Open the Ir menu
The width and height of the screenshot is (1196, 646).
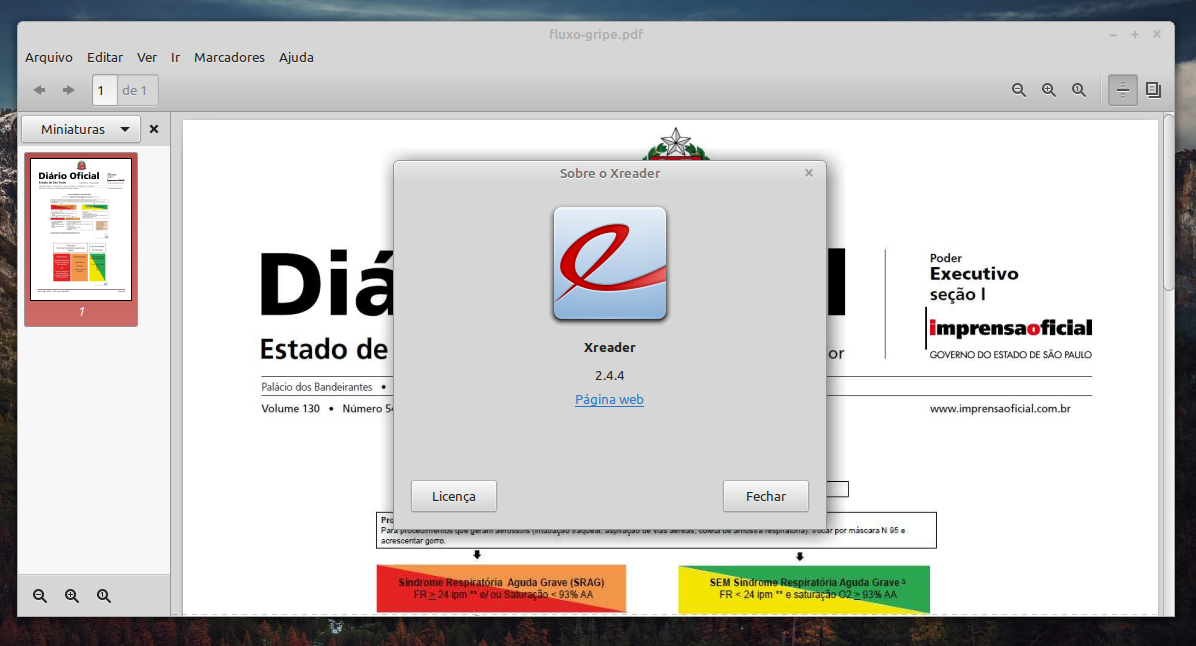tap(175, 57)
